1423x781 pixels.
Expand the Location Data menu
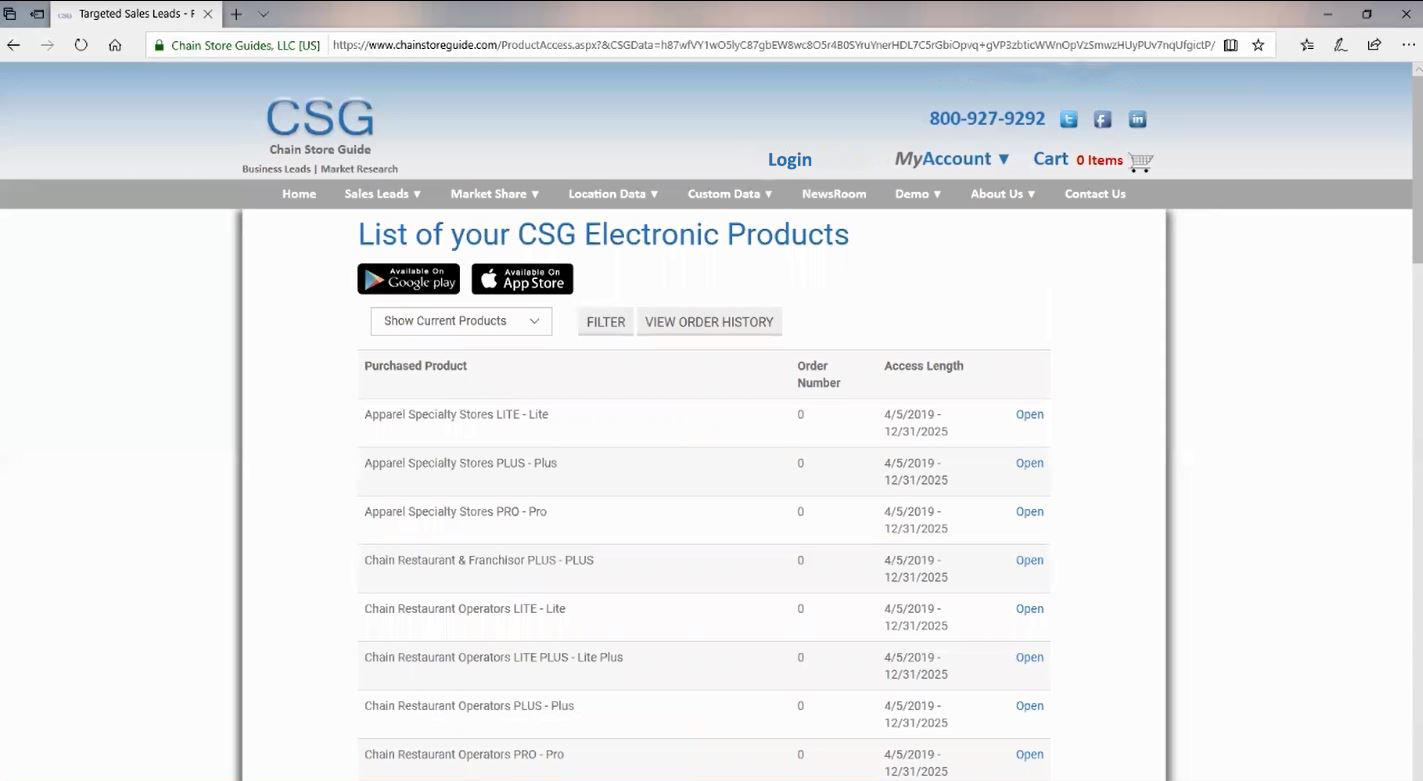pos(613,194)
